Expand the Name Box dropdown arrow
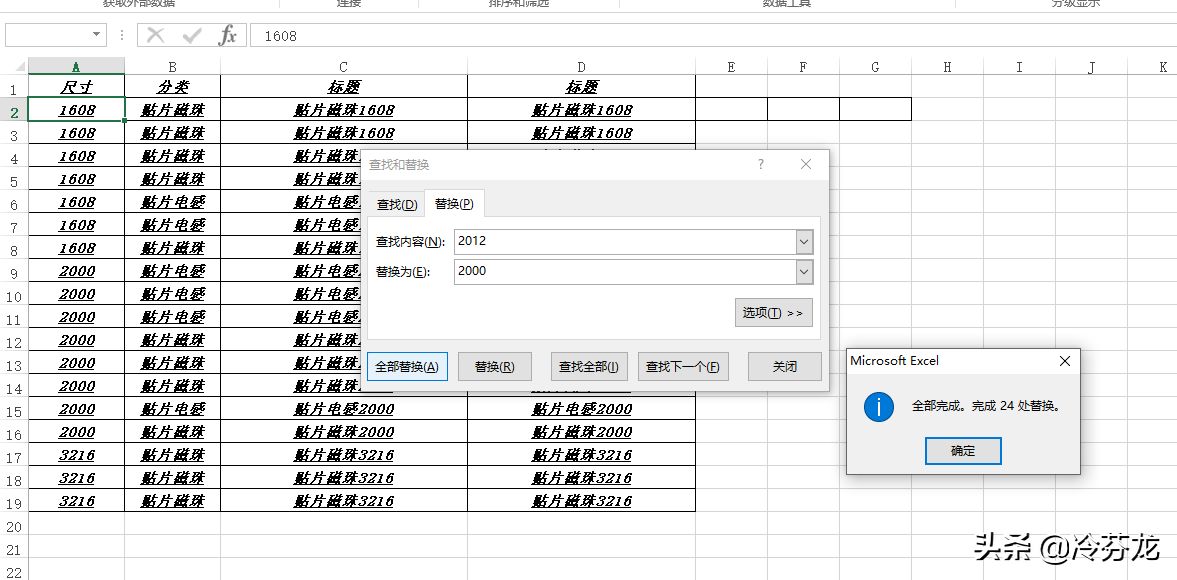This screenshot has width=1177, height=580. coord(97,35)
